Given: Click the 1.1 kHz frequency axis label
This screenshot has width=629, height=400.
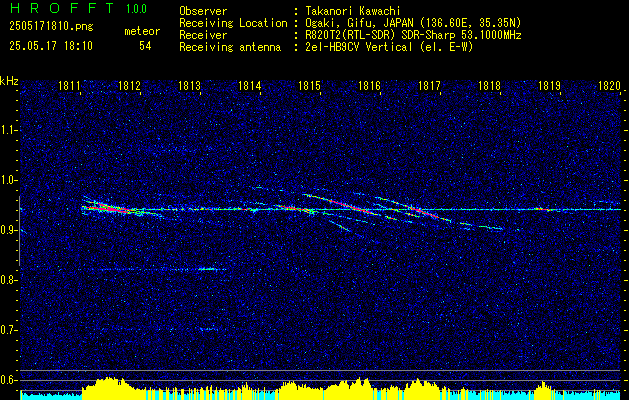Looking at the screenshot, I should click(7, 130).
